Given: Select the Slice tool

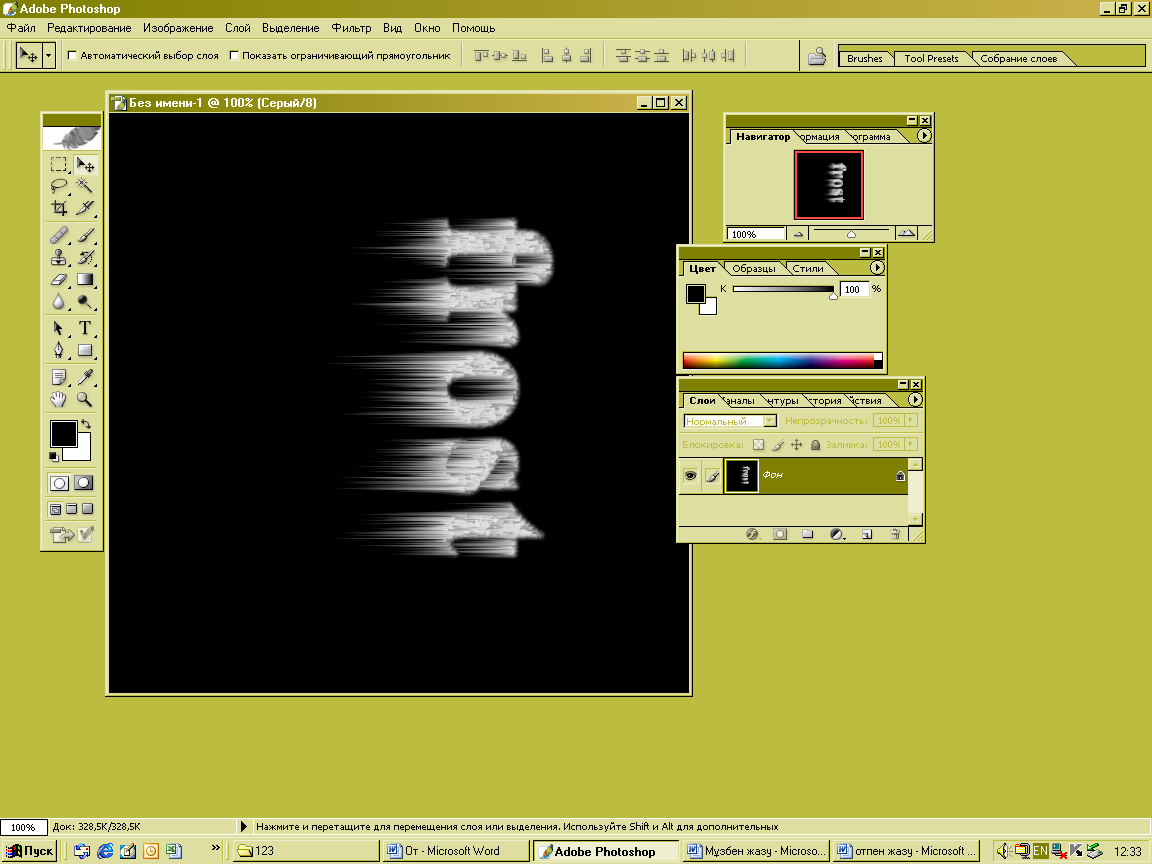Looking at the screenshot, I should click(x=85, y=208).
